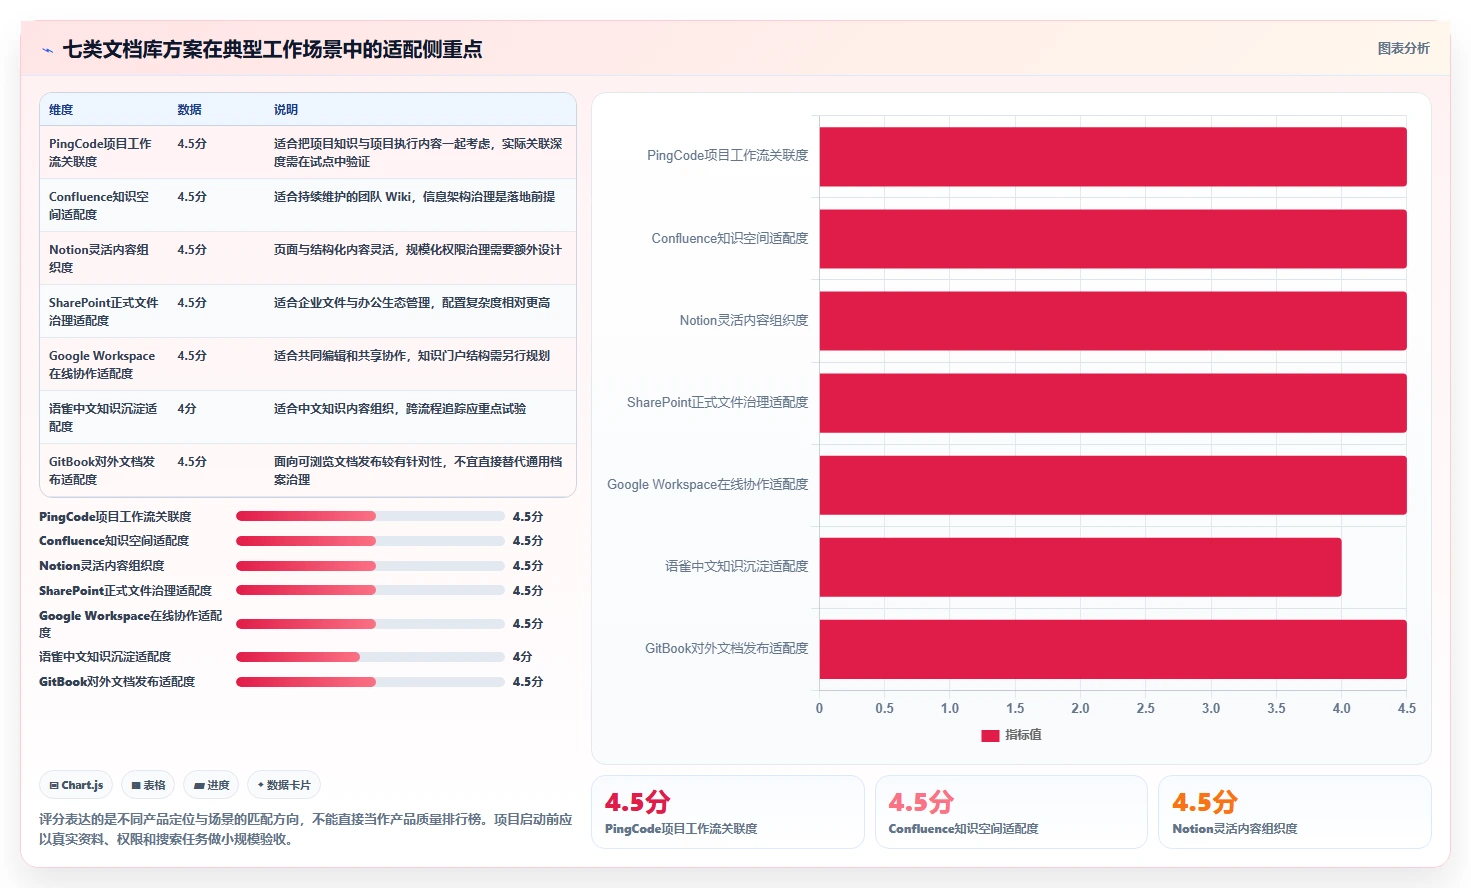Select the Chart.js tag chip

(x=76, y=785)
